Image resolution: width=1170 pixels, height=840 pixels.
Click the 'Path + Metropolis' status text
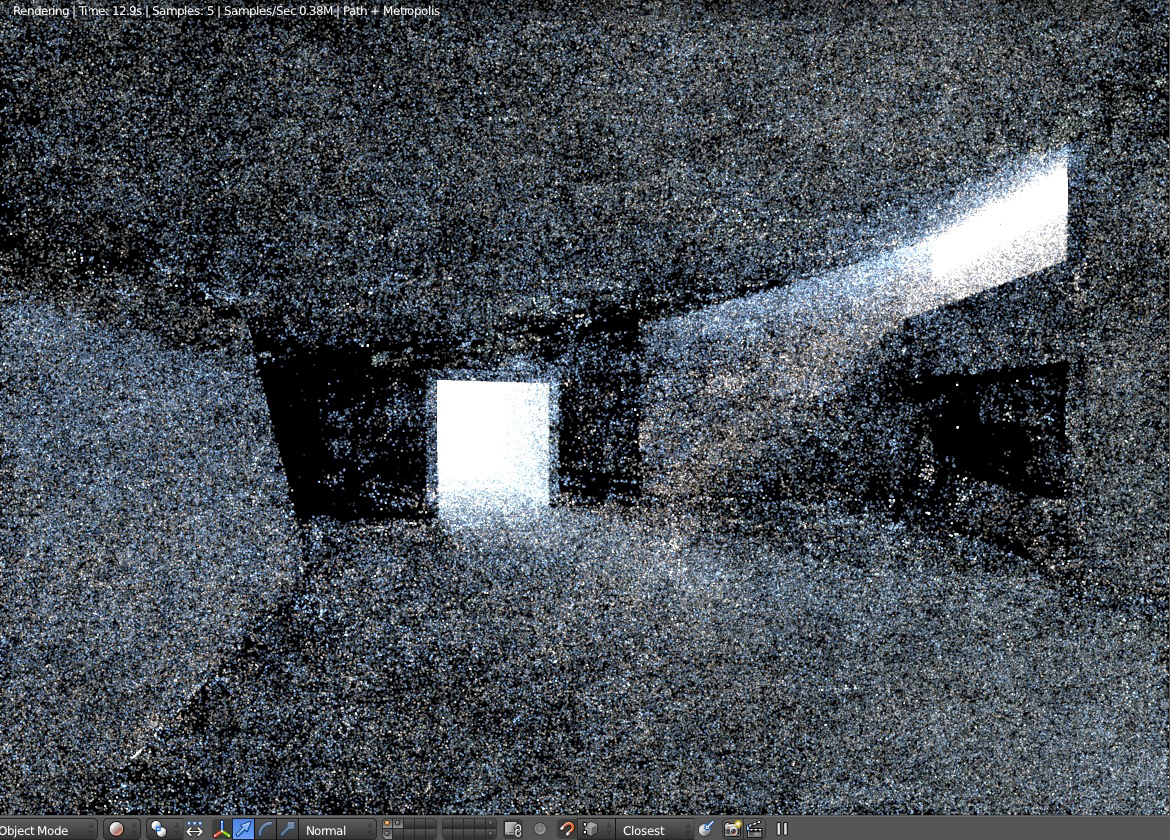(x=391, y=11)
